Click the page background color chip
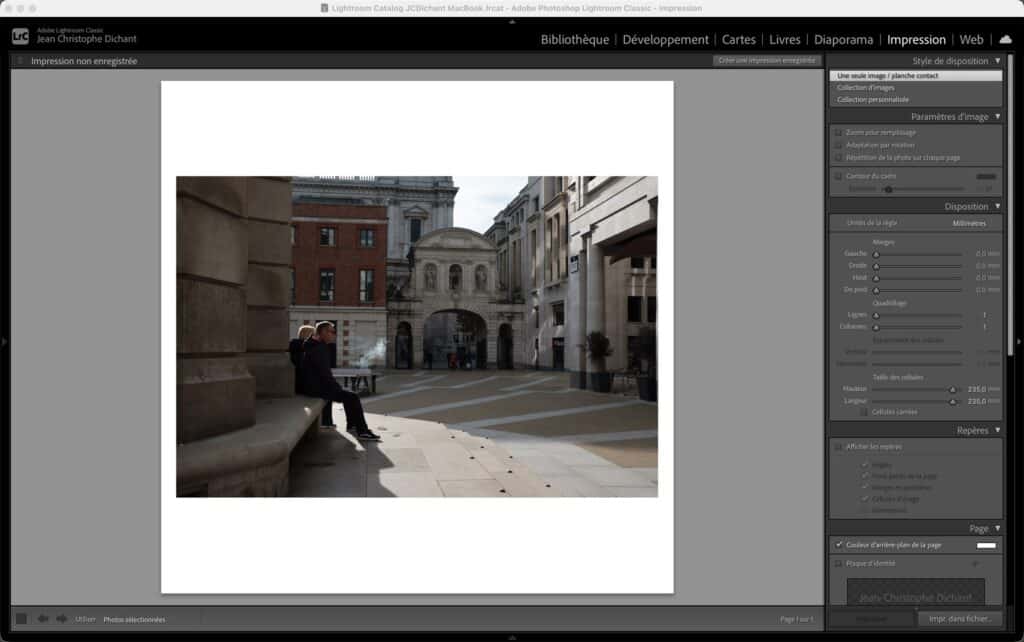The width and height of the screenshot is (1024, 642). [x=987, y=545]
